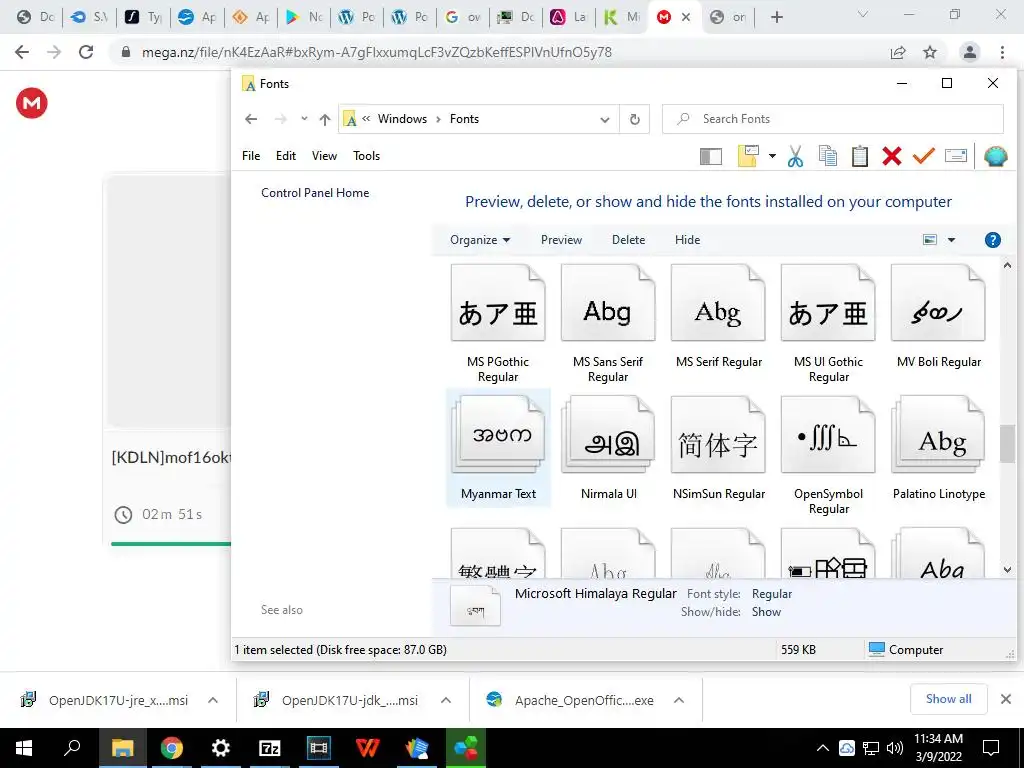Viewport: 1024px width, 768px height.
Task: Select OpenSymbol Regular font
Action: (828, 456)
